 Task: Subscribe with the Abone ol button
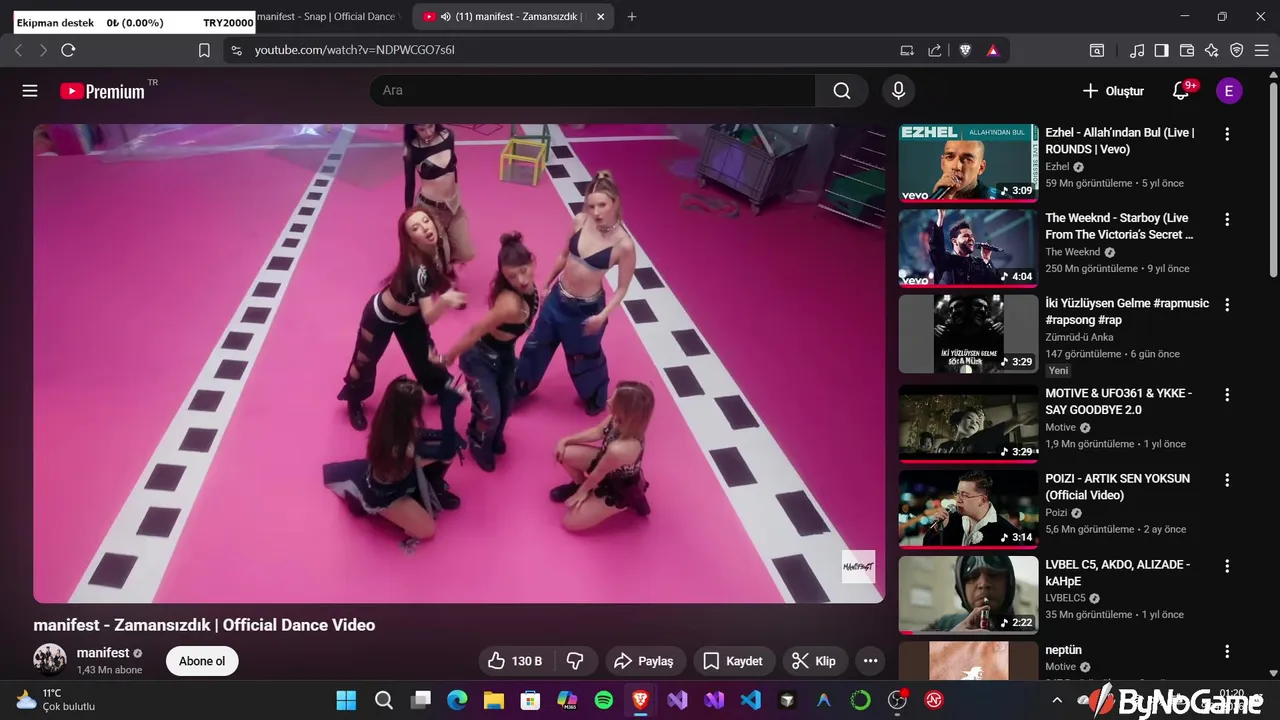pos(202,661)
